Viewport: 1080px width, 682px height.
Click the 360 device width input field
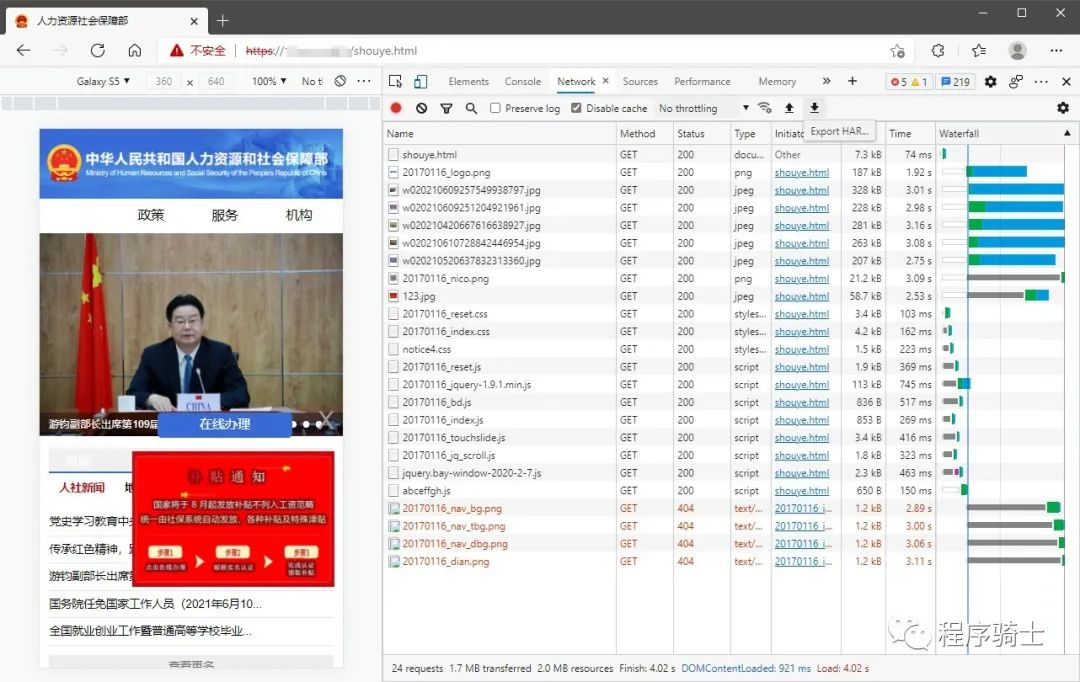pos(163,82)
